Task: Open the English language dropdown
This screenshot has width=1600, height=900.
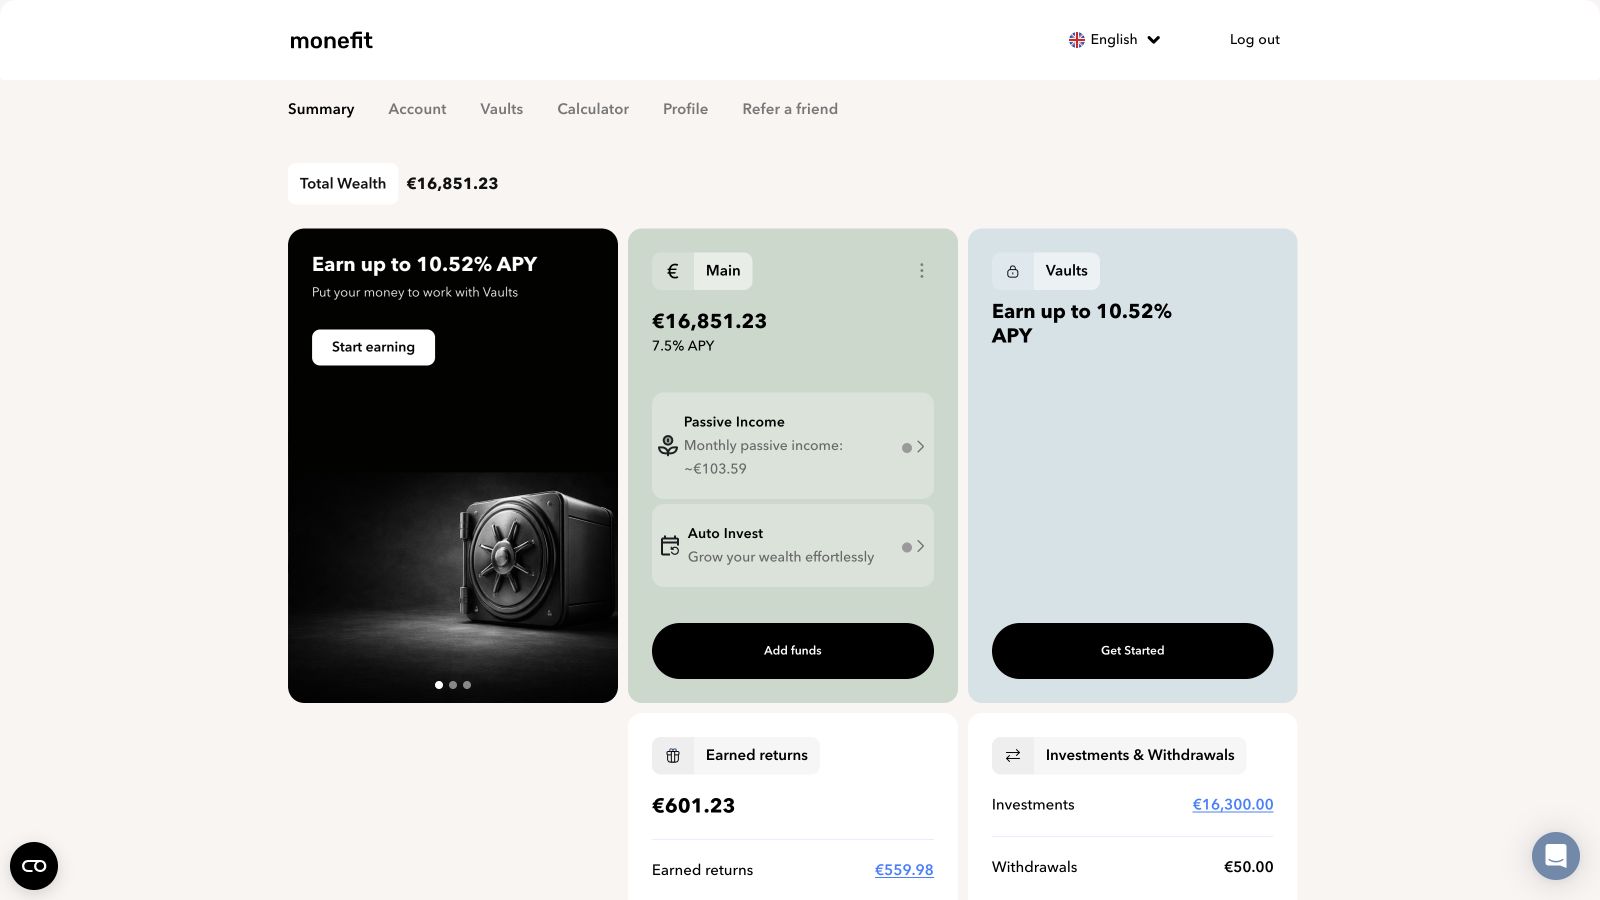Action: click(1115, 40)
